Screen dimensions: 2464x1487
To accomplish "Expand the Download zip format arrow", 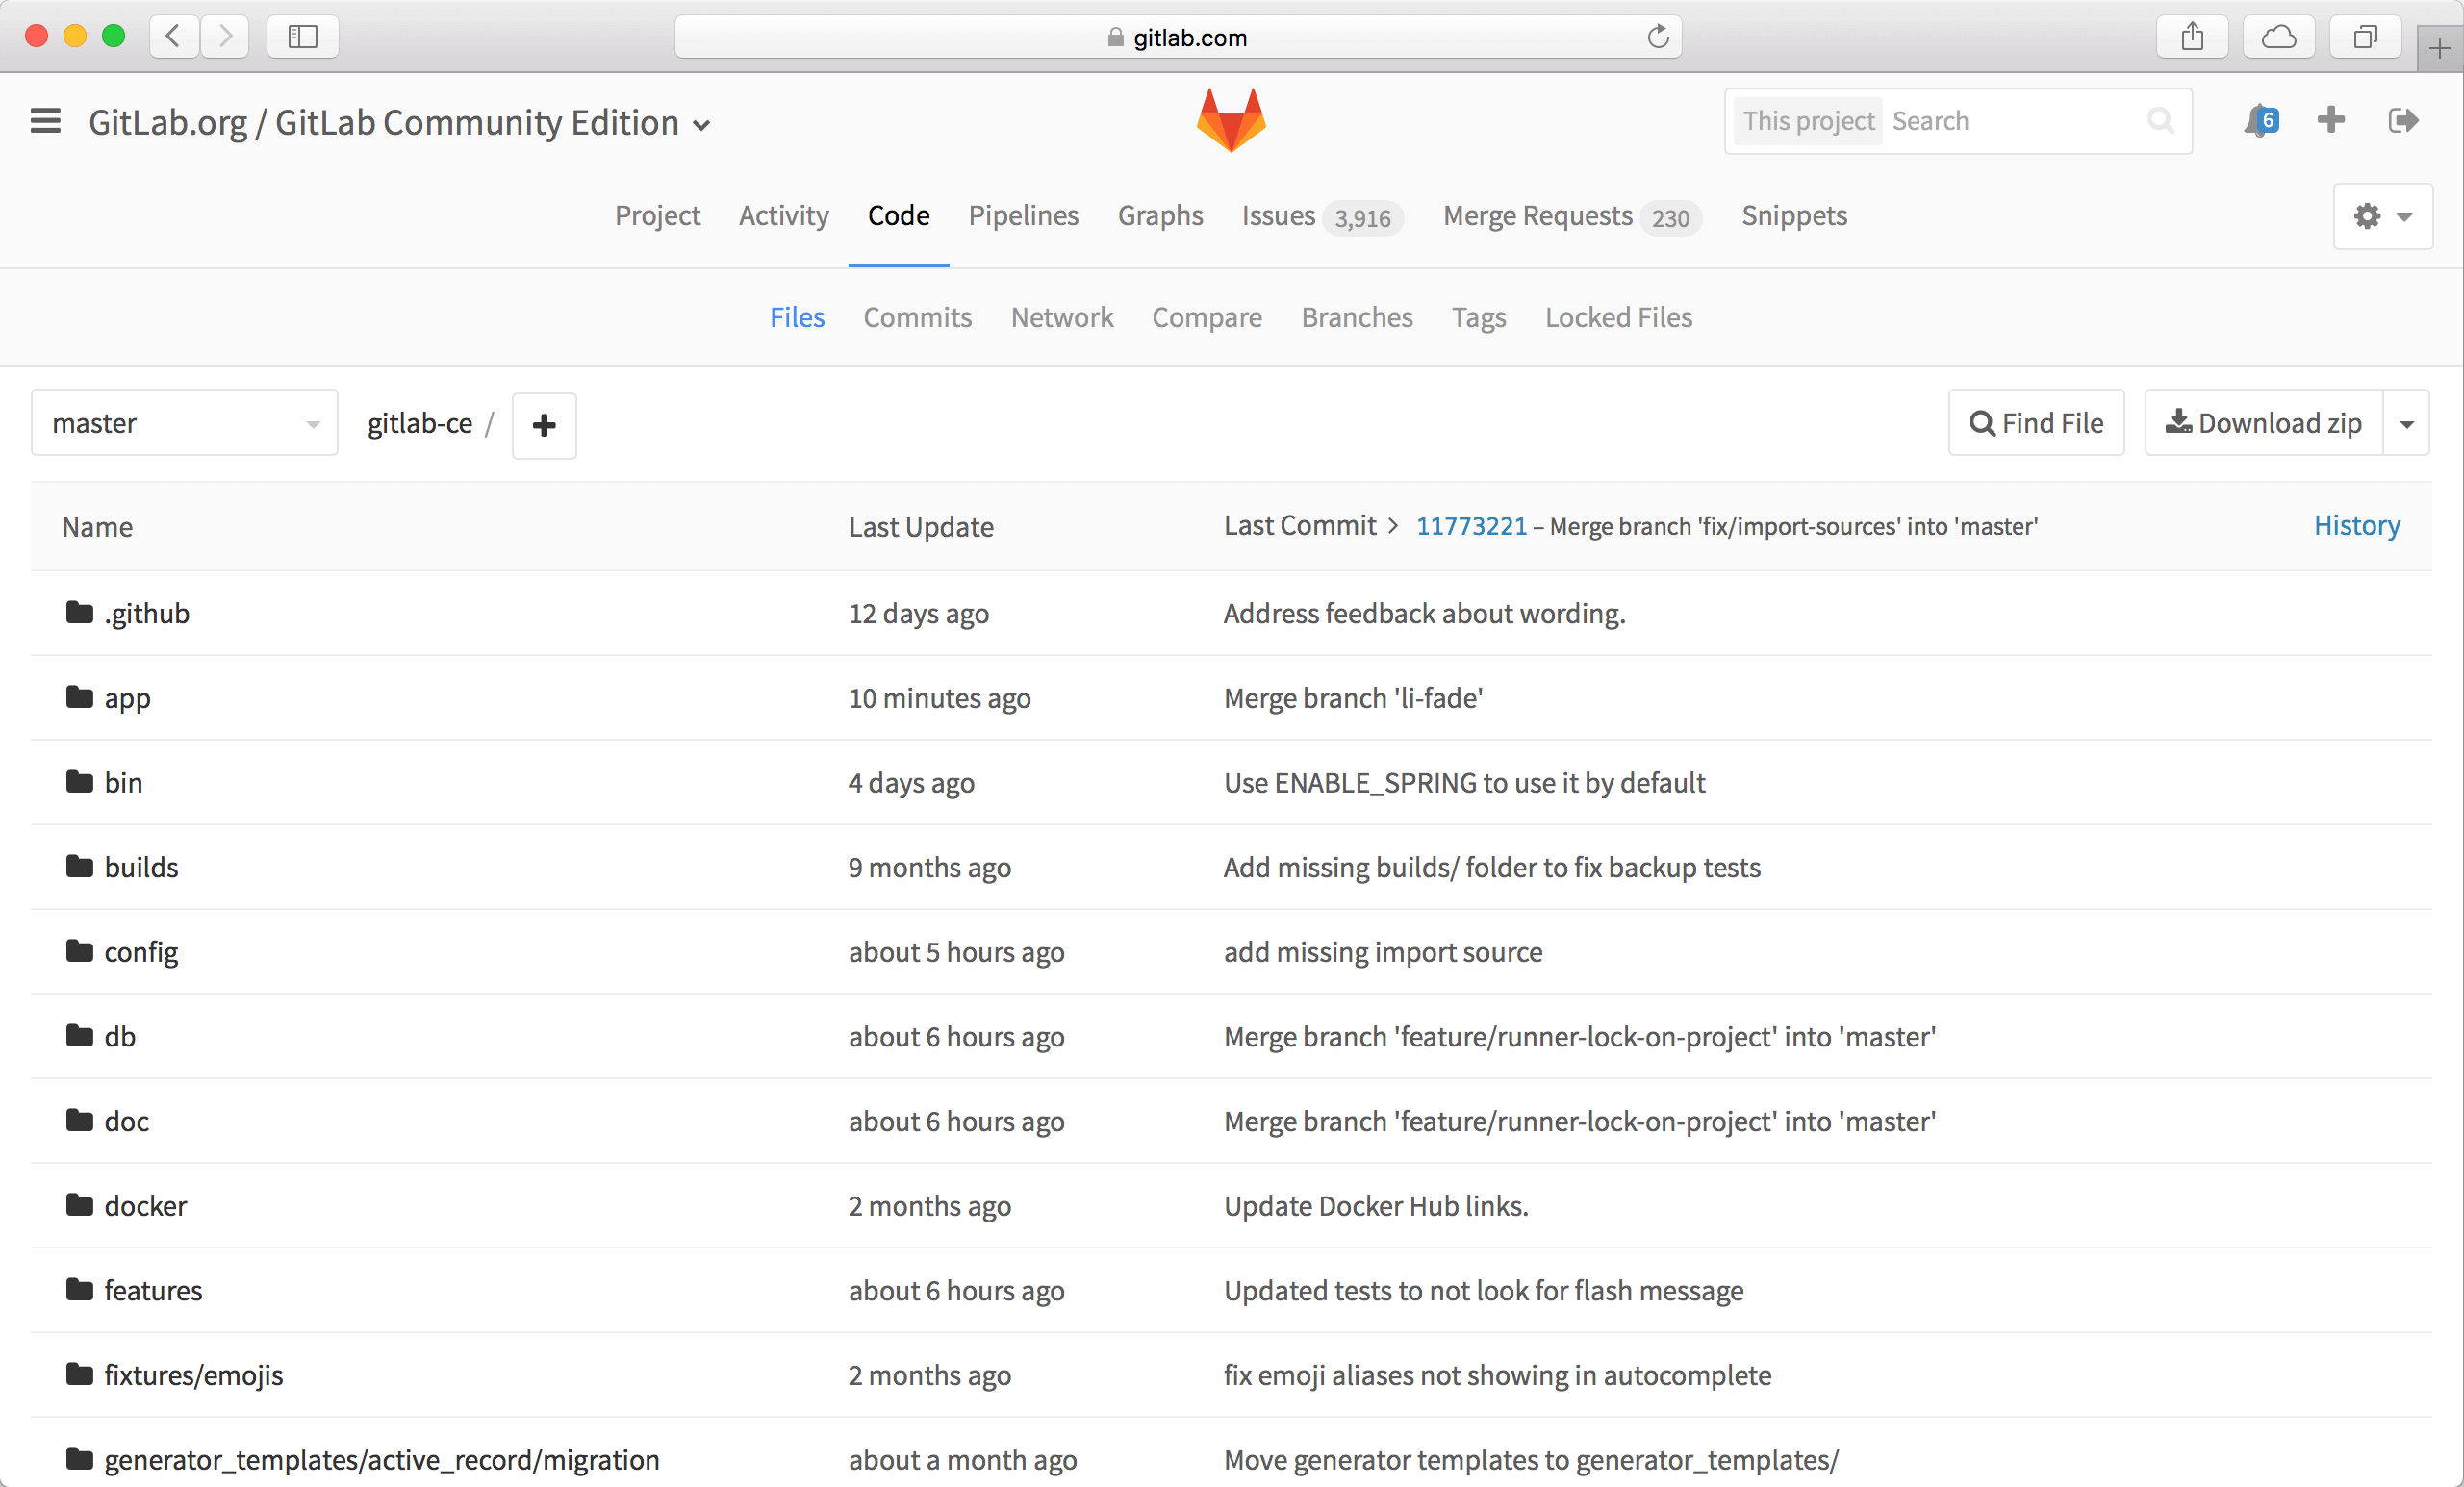I will tap(2406, 424).
